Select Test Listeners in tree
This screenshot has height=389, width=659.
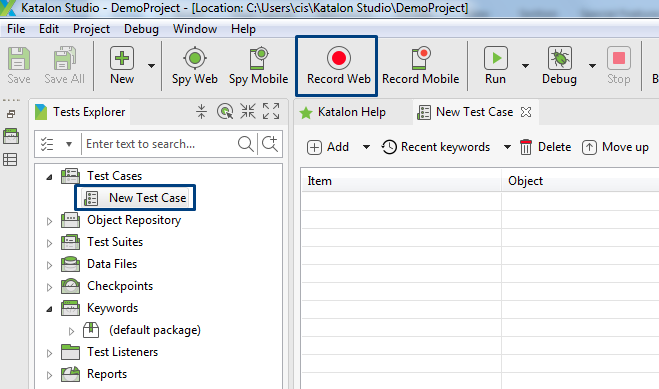pos(123,352)
